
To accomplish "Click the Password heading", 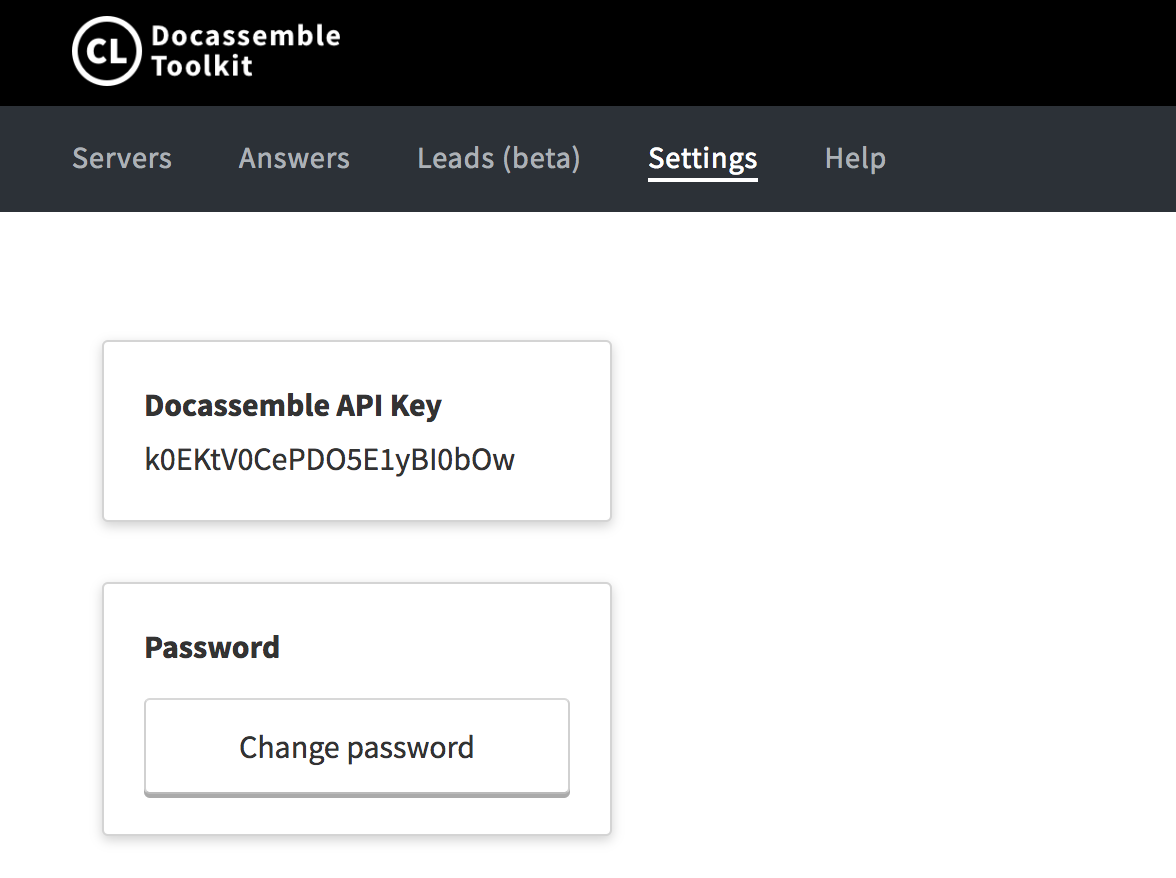I will tap(212, 647).
